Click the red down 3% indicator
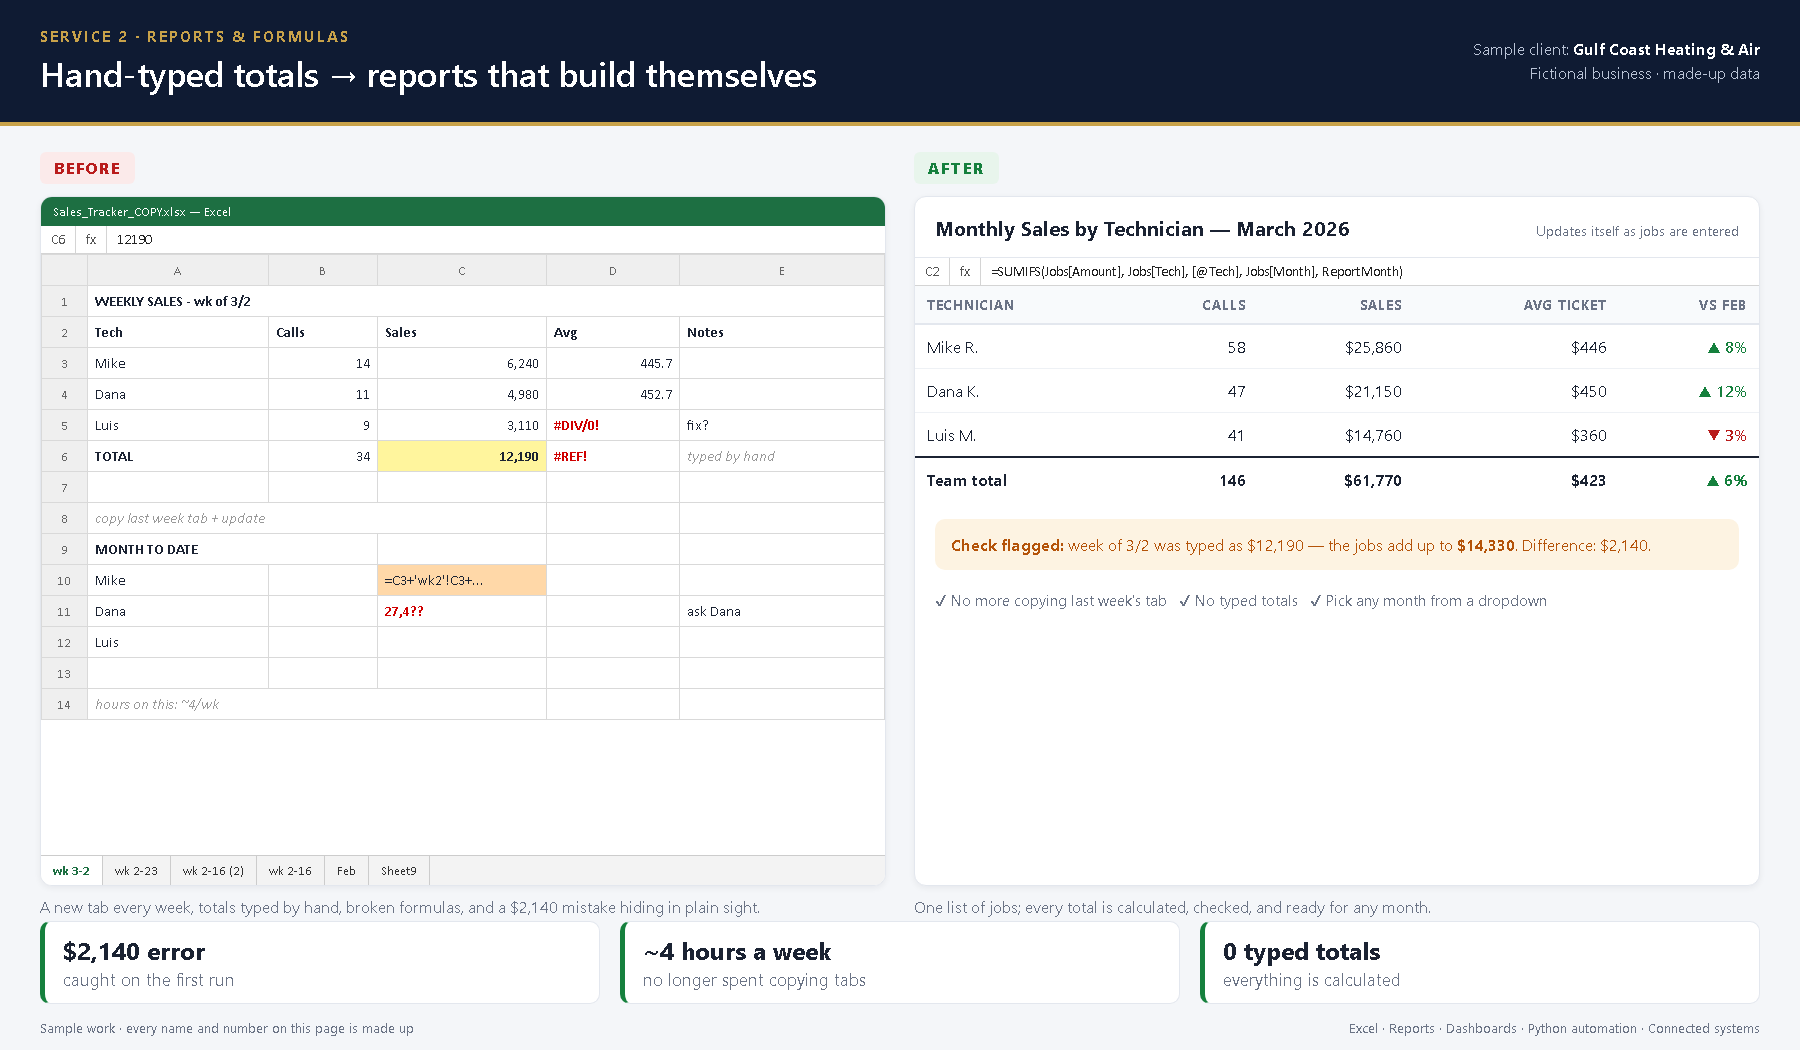The image size is (1800, 1050). tap(1727, 436)
